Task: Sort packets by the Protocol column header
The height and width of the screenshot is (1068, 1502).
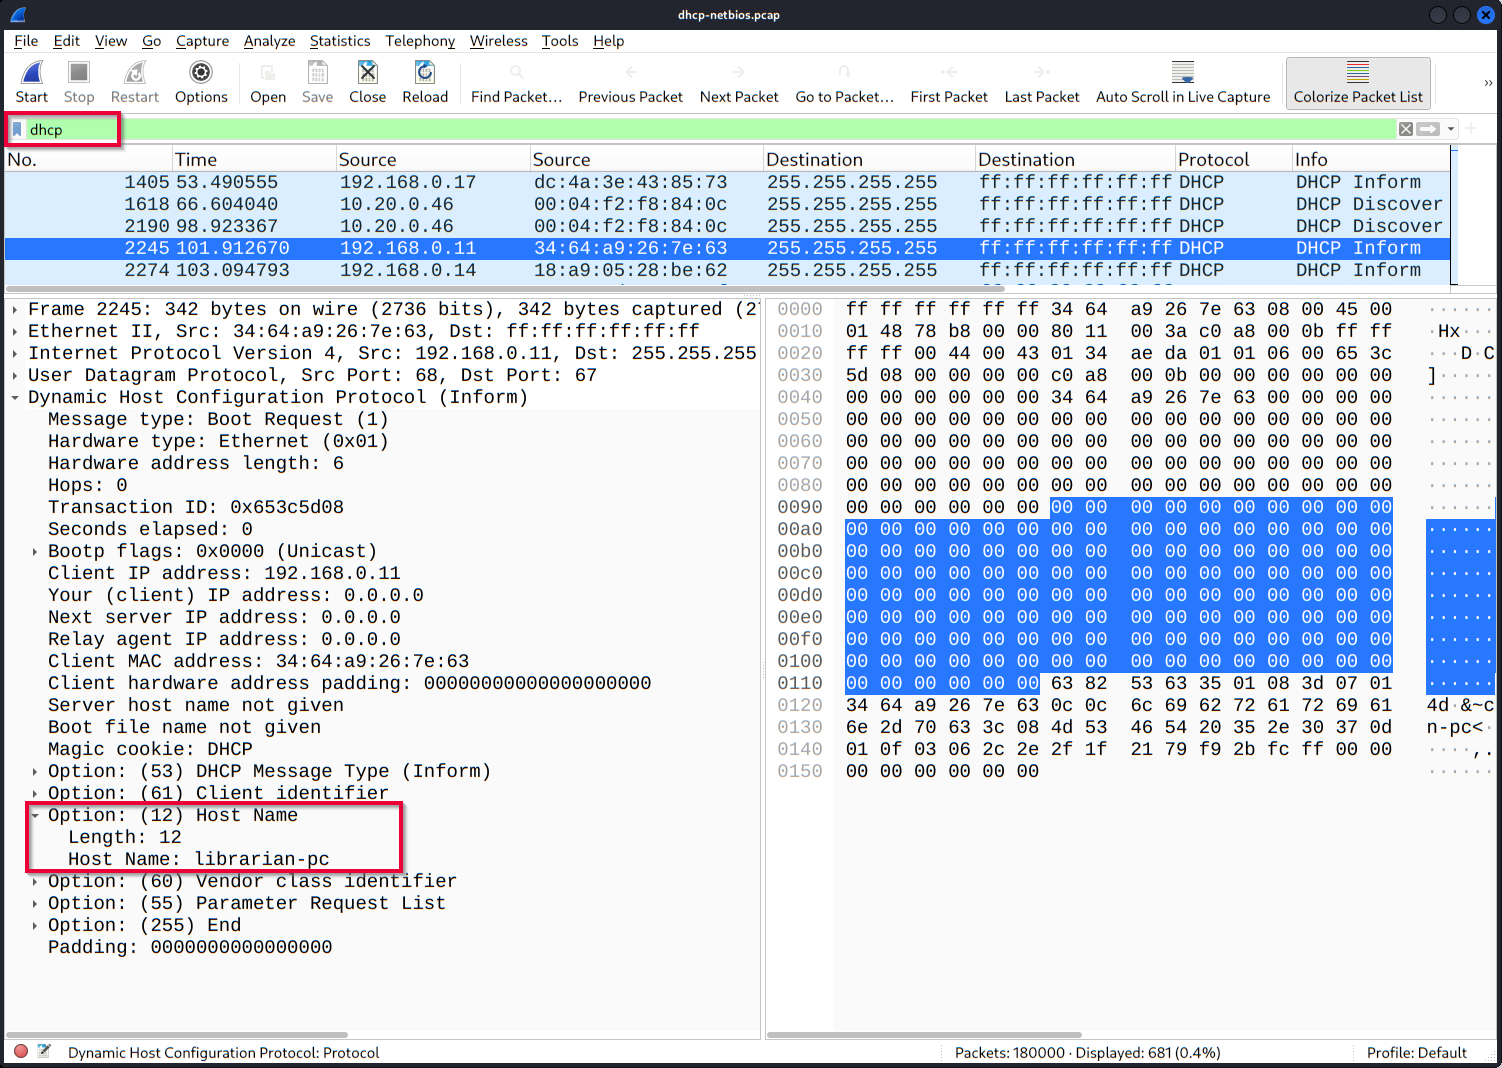Action: click(1233, 159)
